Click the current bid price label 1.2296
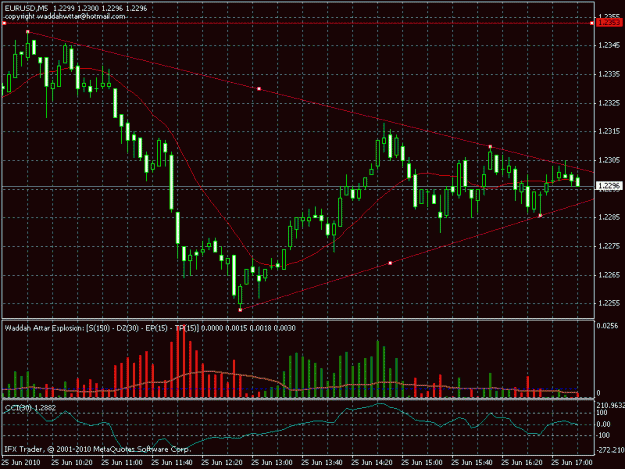 [x=609, y=186]
